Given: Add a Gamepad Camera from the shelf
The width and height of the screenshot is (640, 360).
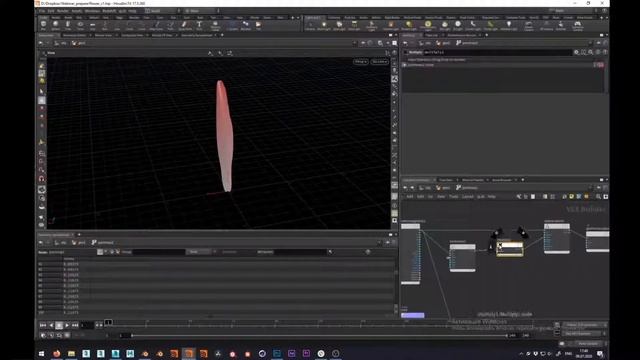Looking at the screenshot, I should 578,26.
